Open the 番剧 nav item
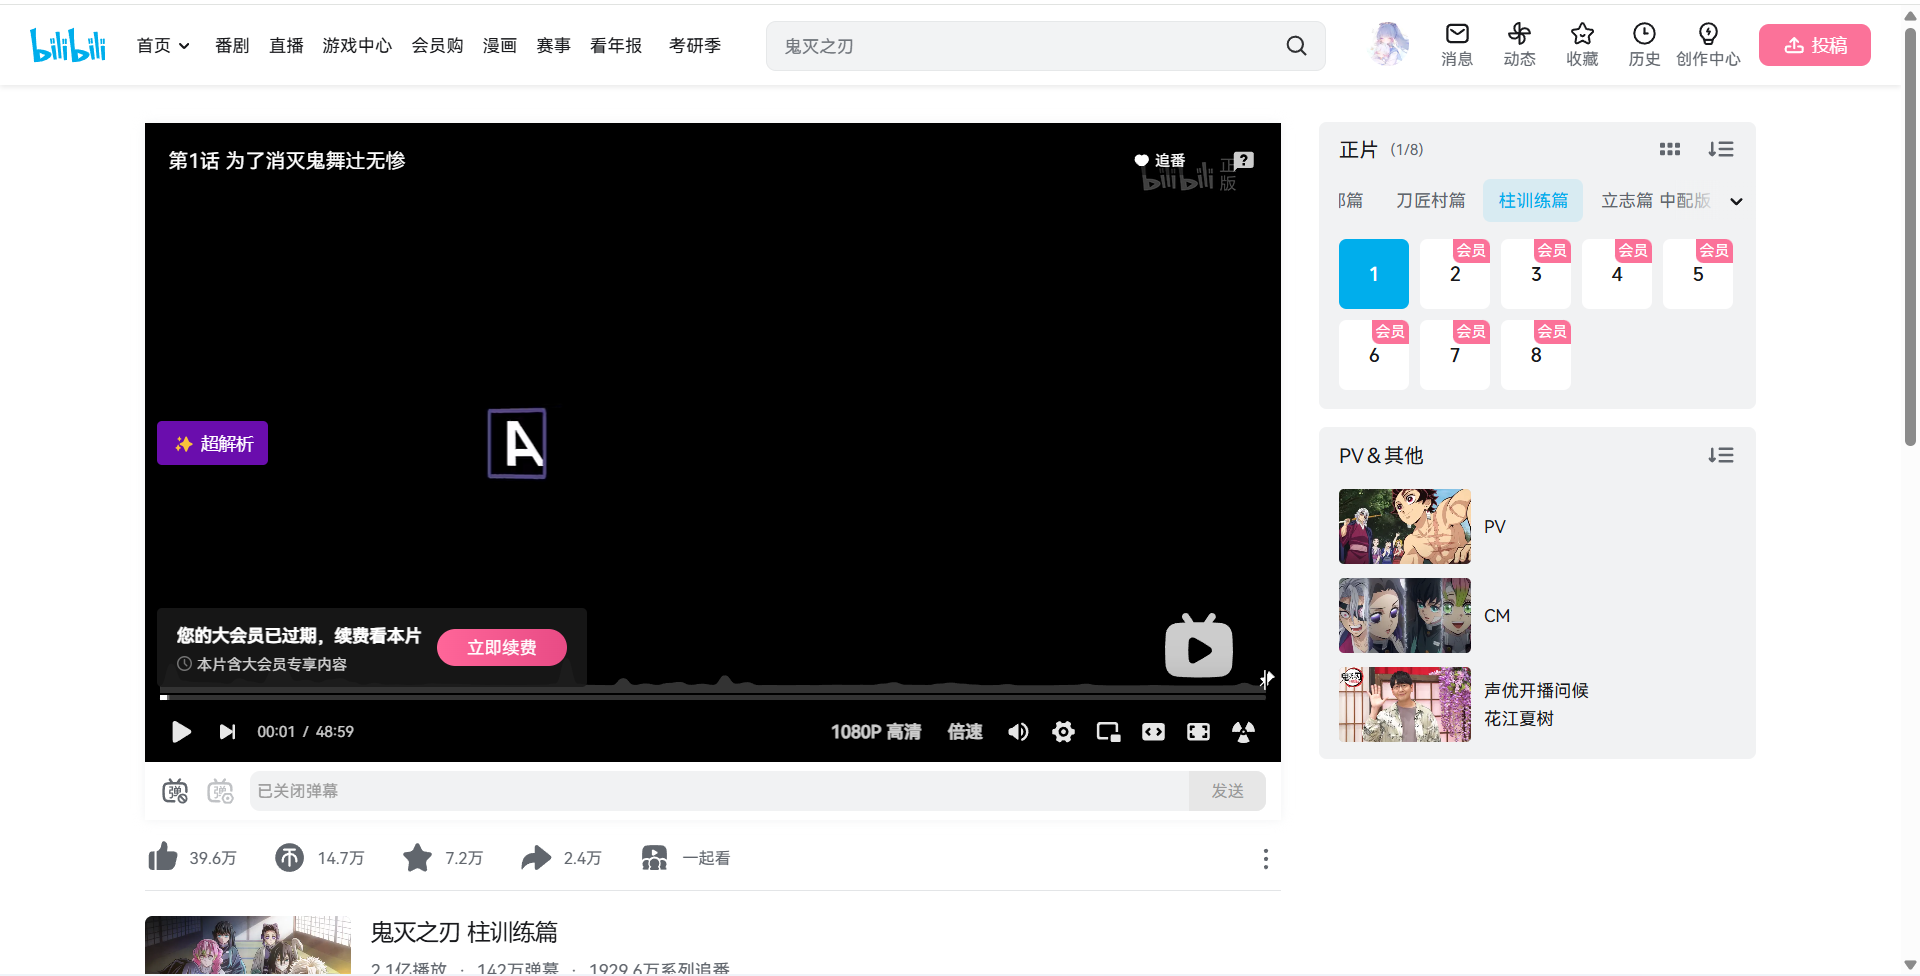This screenshot has width=1920, height=976. [x=232, y=45]
